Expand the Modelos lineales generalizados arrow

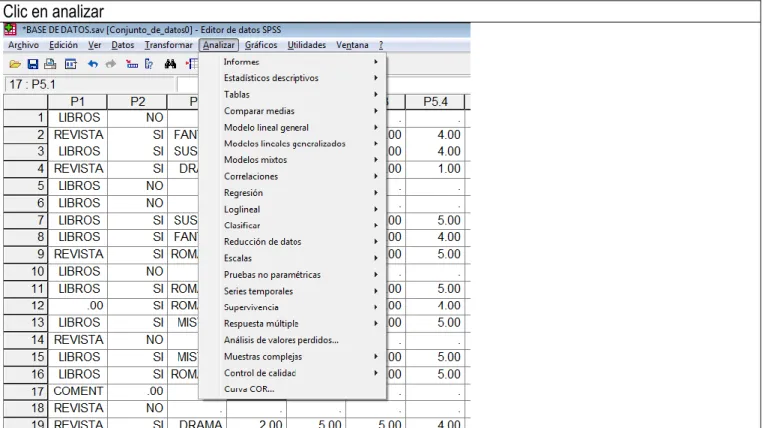point(376,143)
